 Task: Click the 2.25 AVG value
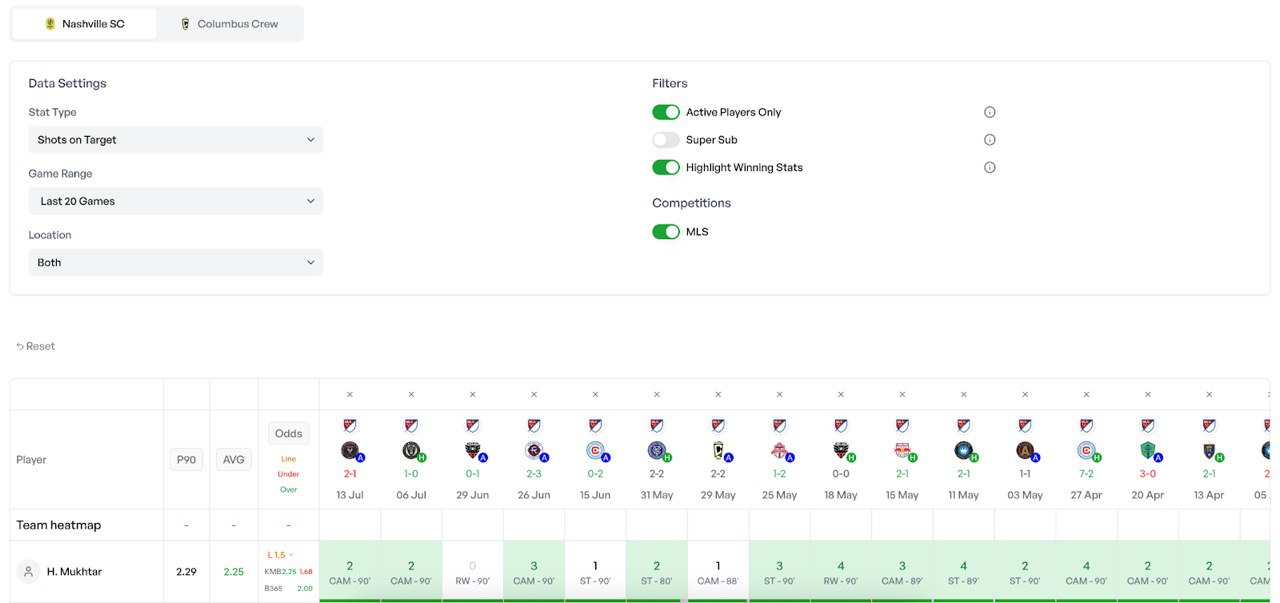(x=234, y=572)
